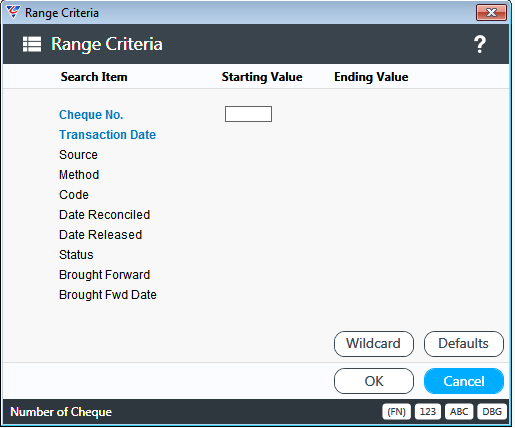Click the list icon beside Range Criteria heading
Image resolution: width=515 pixels, height=428 pixels.
pyautogui.click(x=32, y=44)
